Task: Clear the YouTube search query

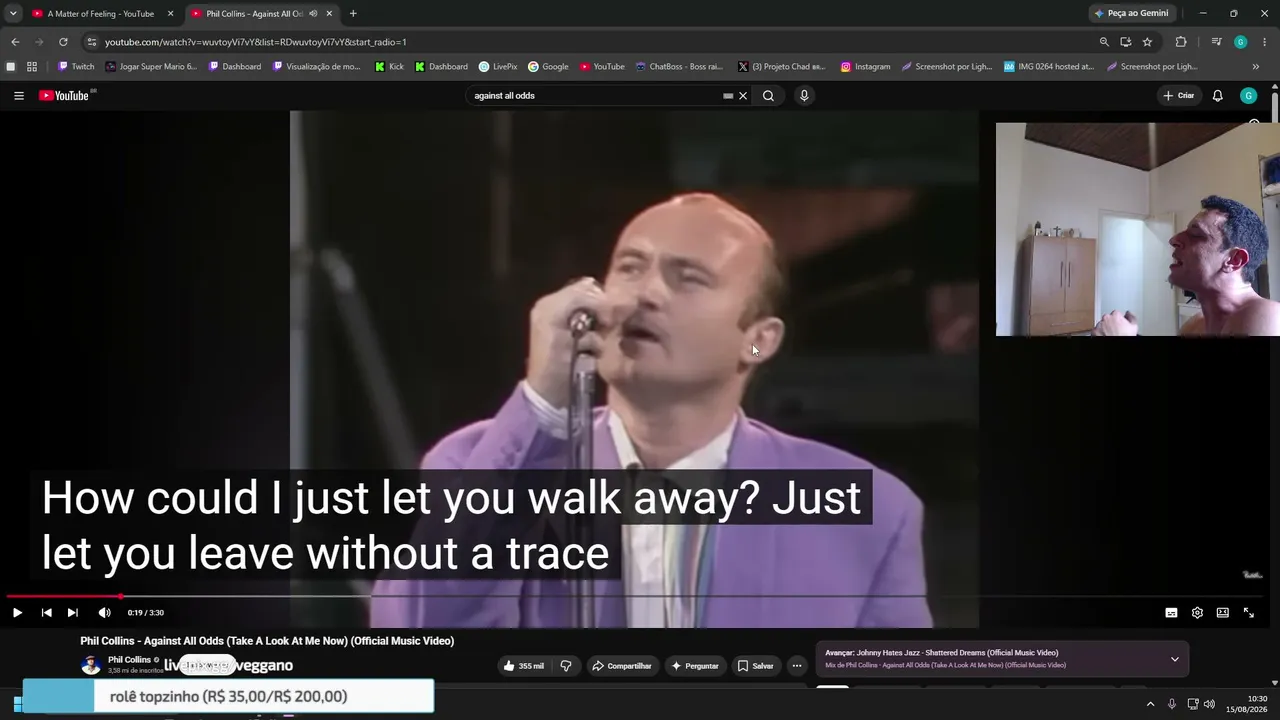Action: pyautogui.click(x=743, y=96)
